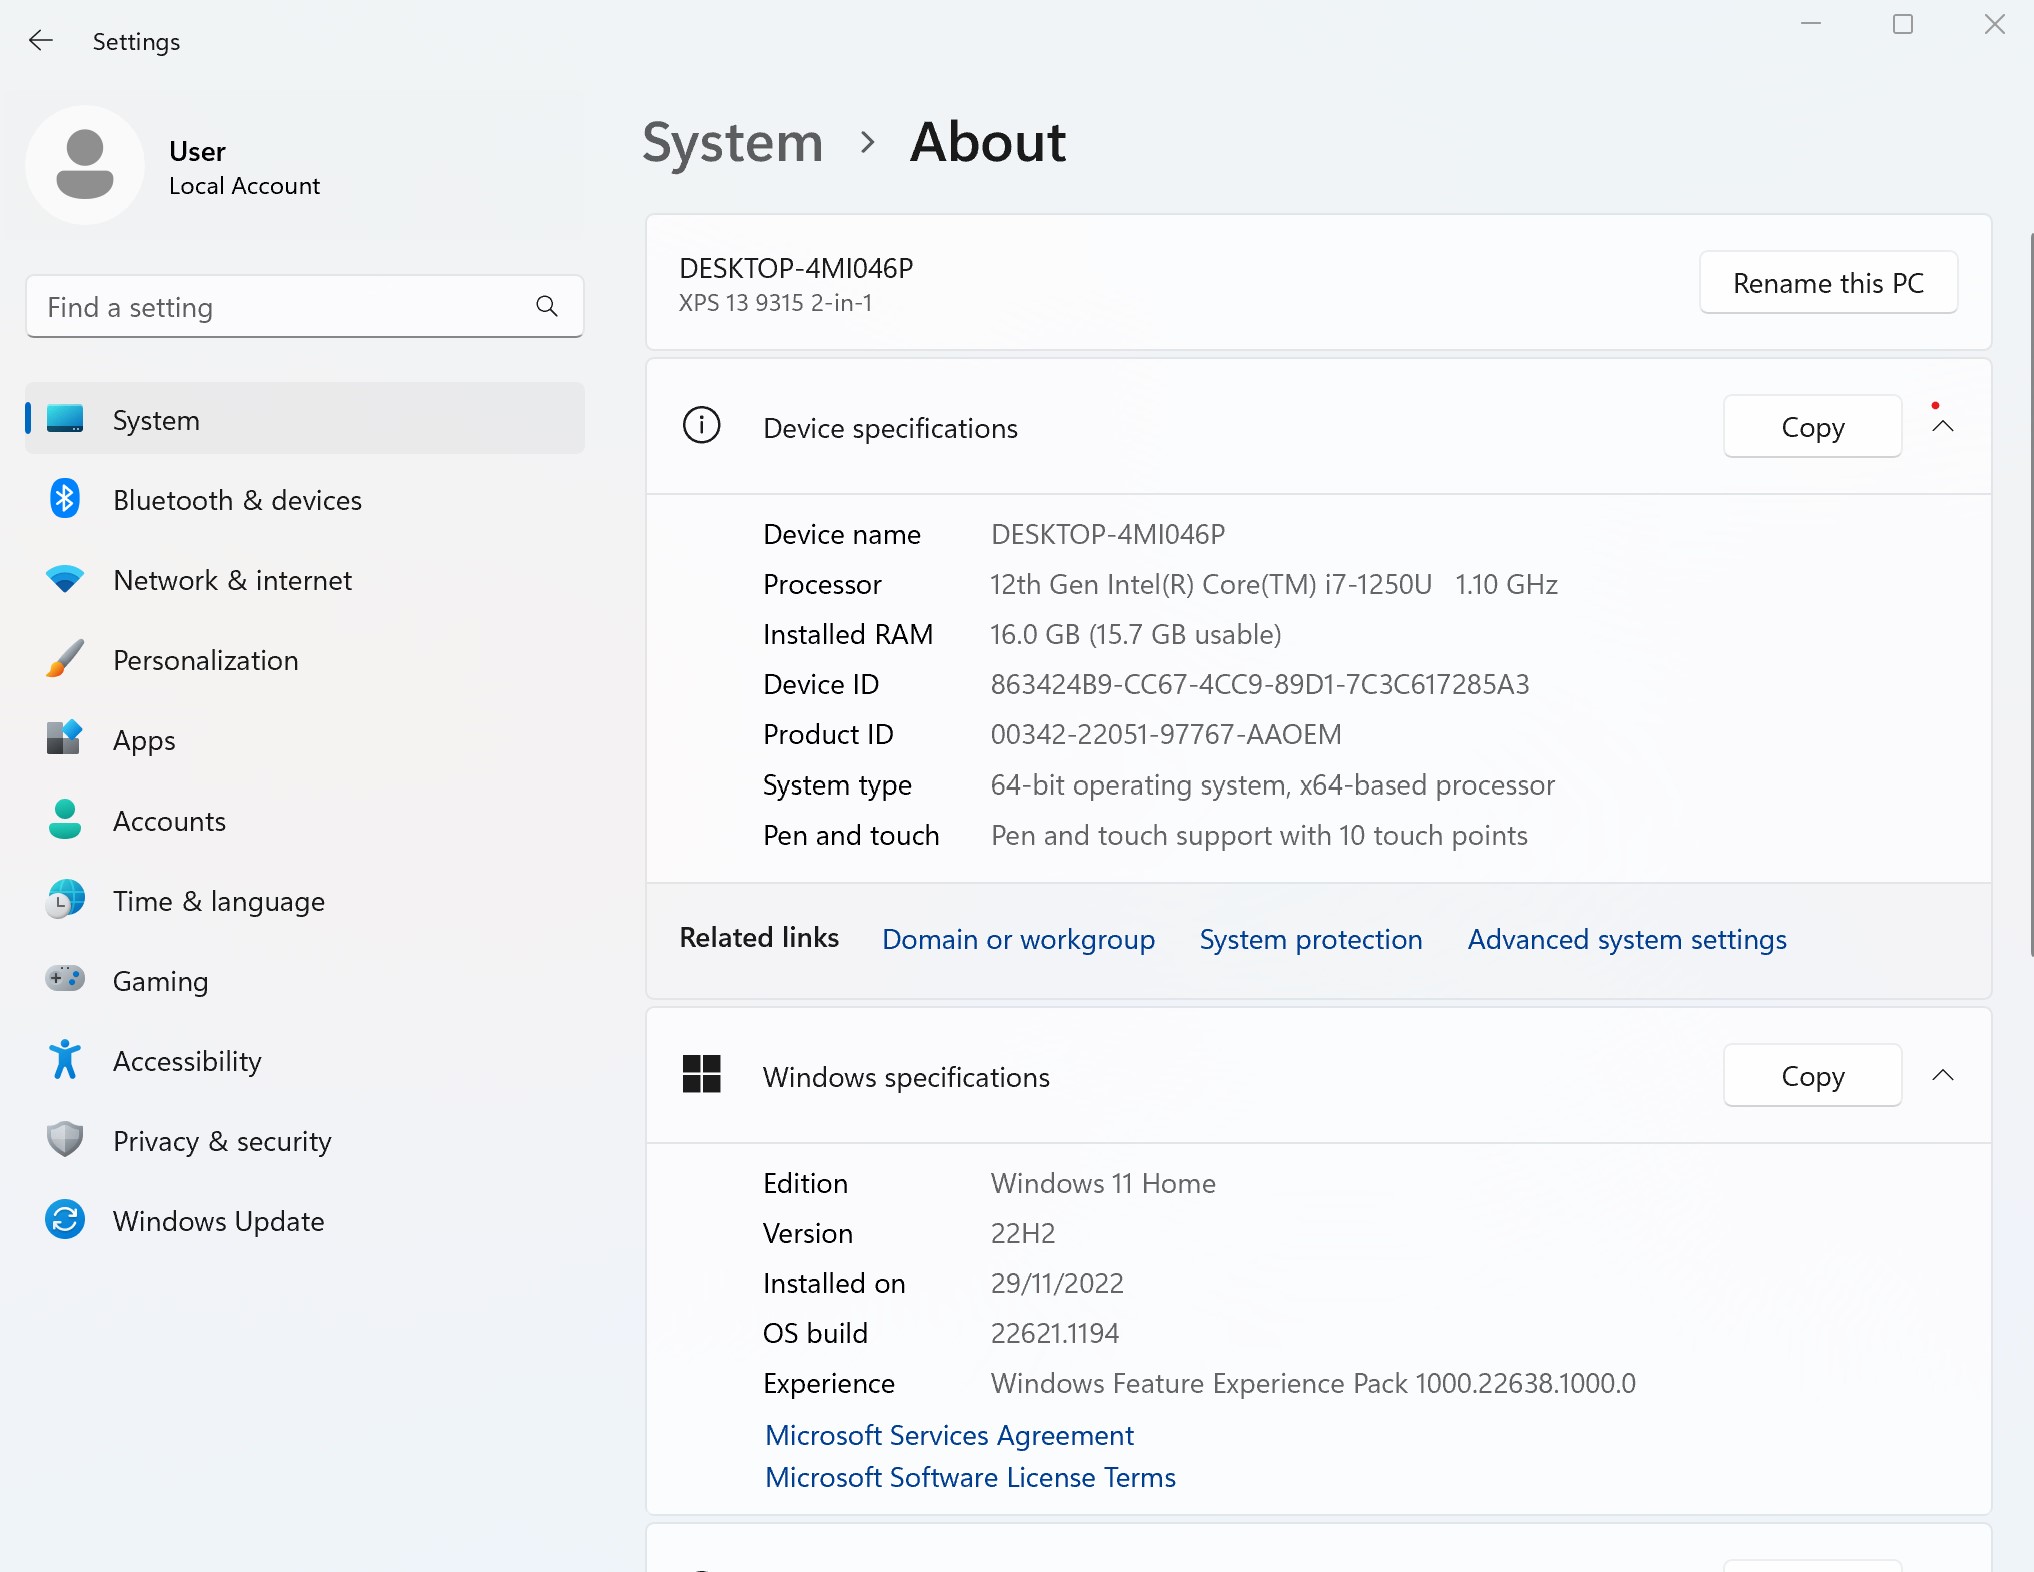Click the Apps icon in sidebar

65,739
